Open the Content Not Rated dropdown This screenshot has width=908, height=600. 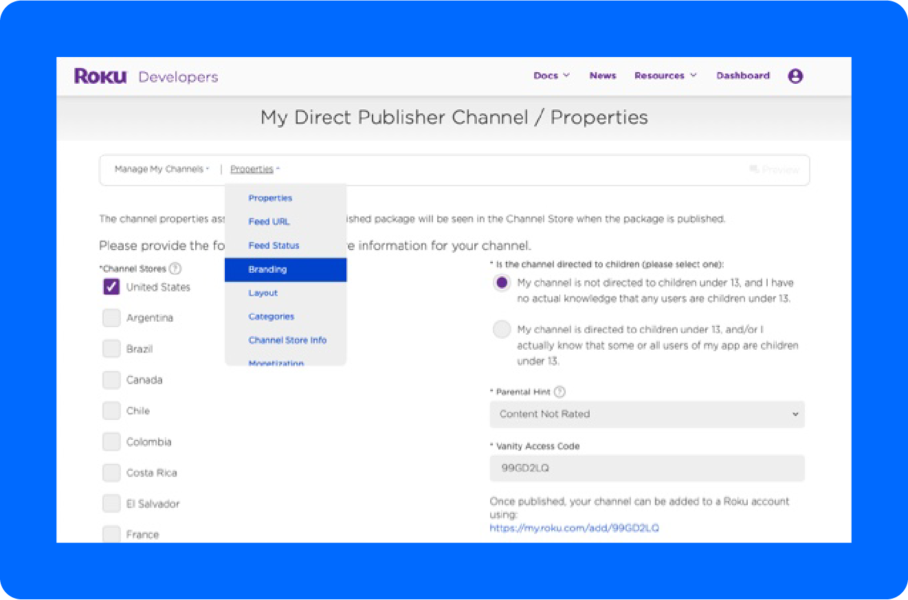pos(646,413)
